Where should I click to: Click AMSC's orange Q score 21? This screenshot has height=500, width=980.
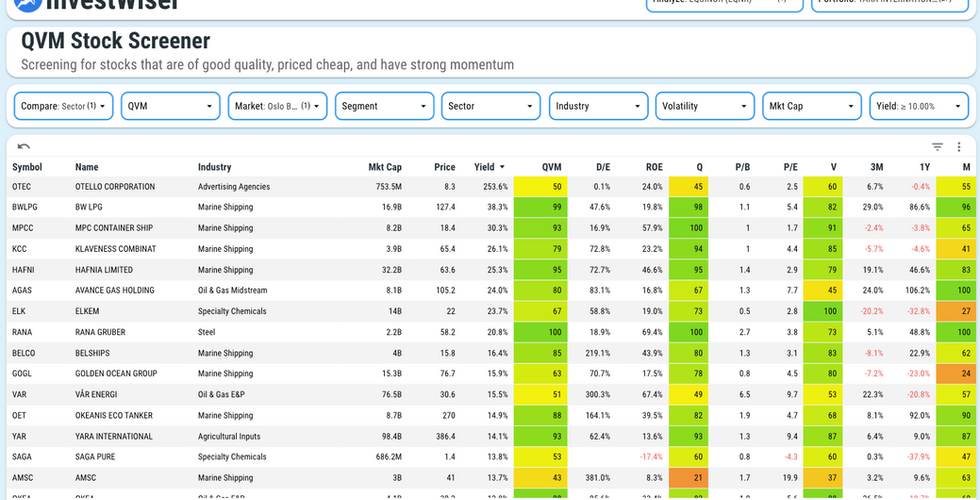click(x=689, y=478)
